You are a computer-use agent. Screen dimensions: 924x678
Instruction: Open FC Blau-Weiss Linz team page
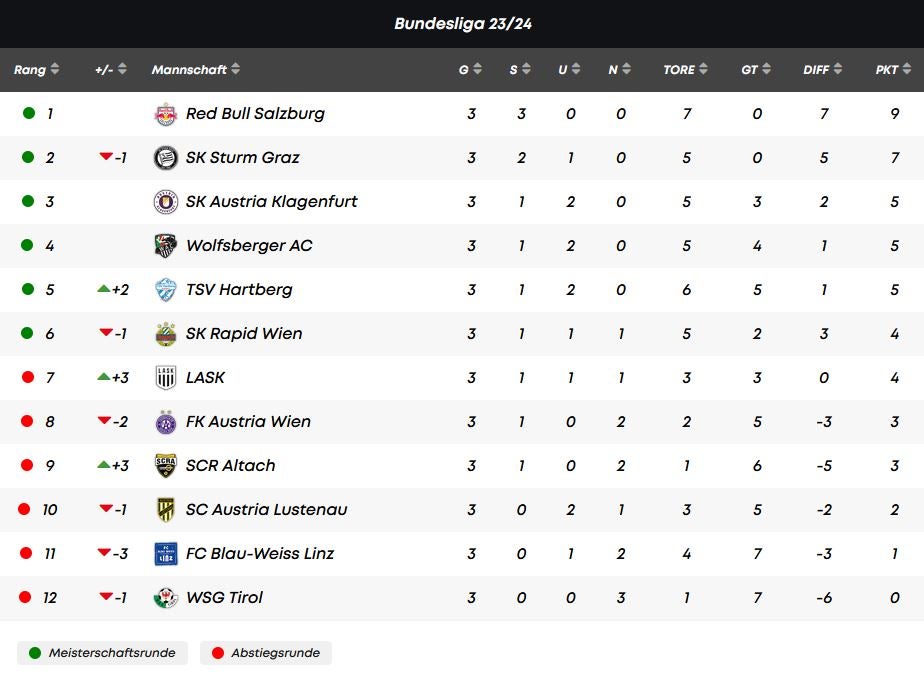[260, 554]
